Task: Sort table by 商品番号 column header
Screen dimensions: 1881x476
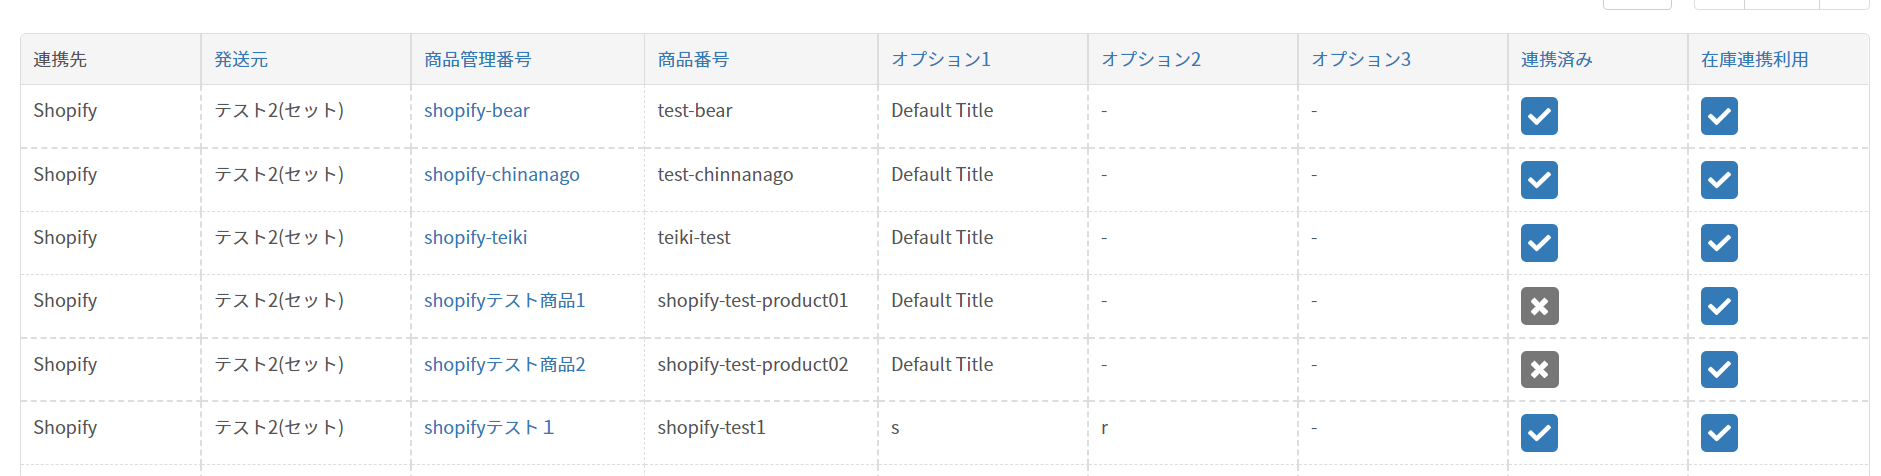Action: tap(693, 60)
